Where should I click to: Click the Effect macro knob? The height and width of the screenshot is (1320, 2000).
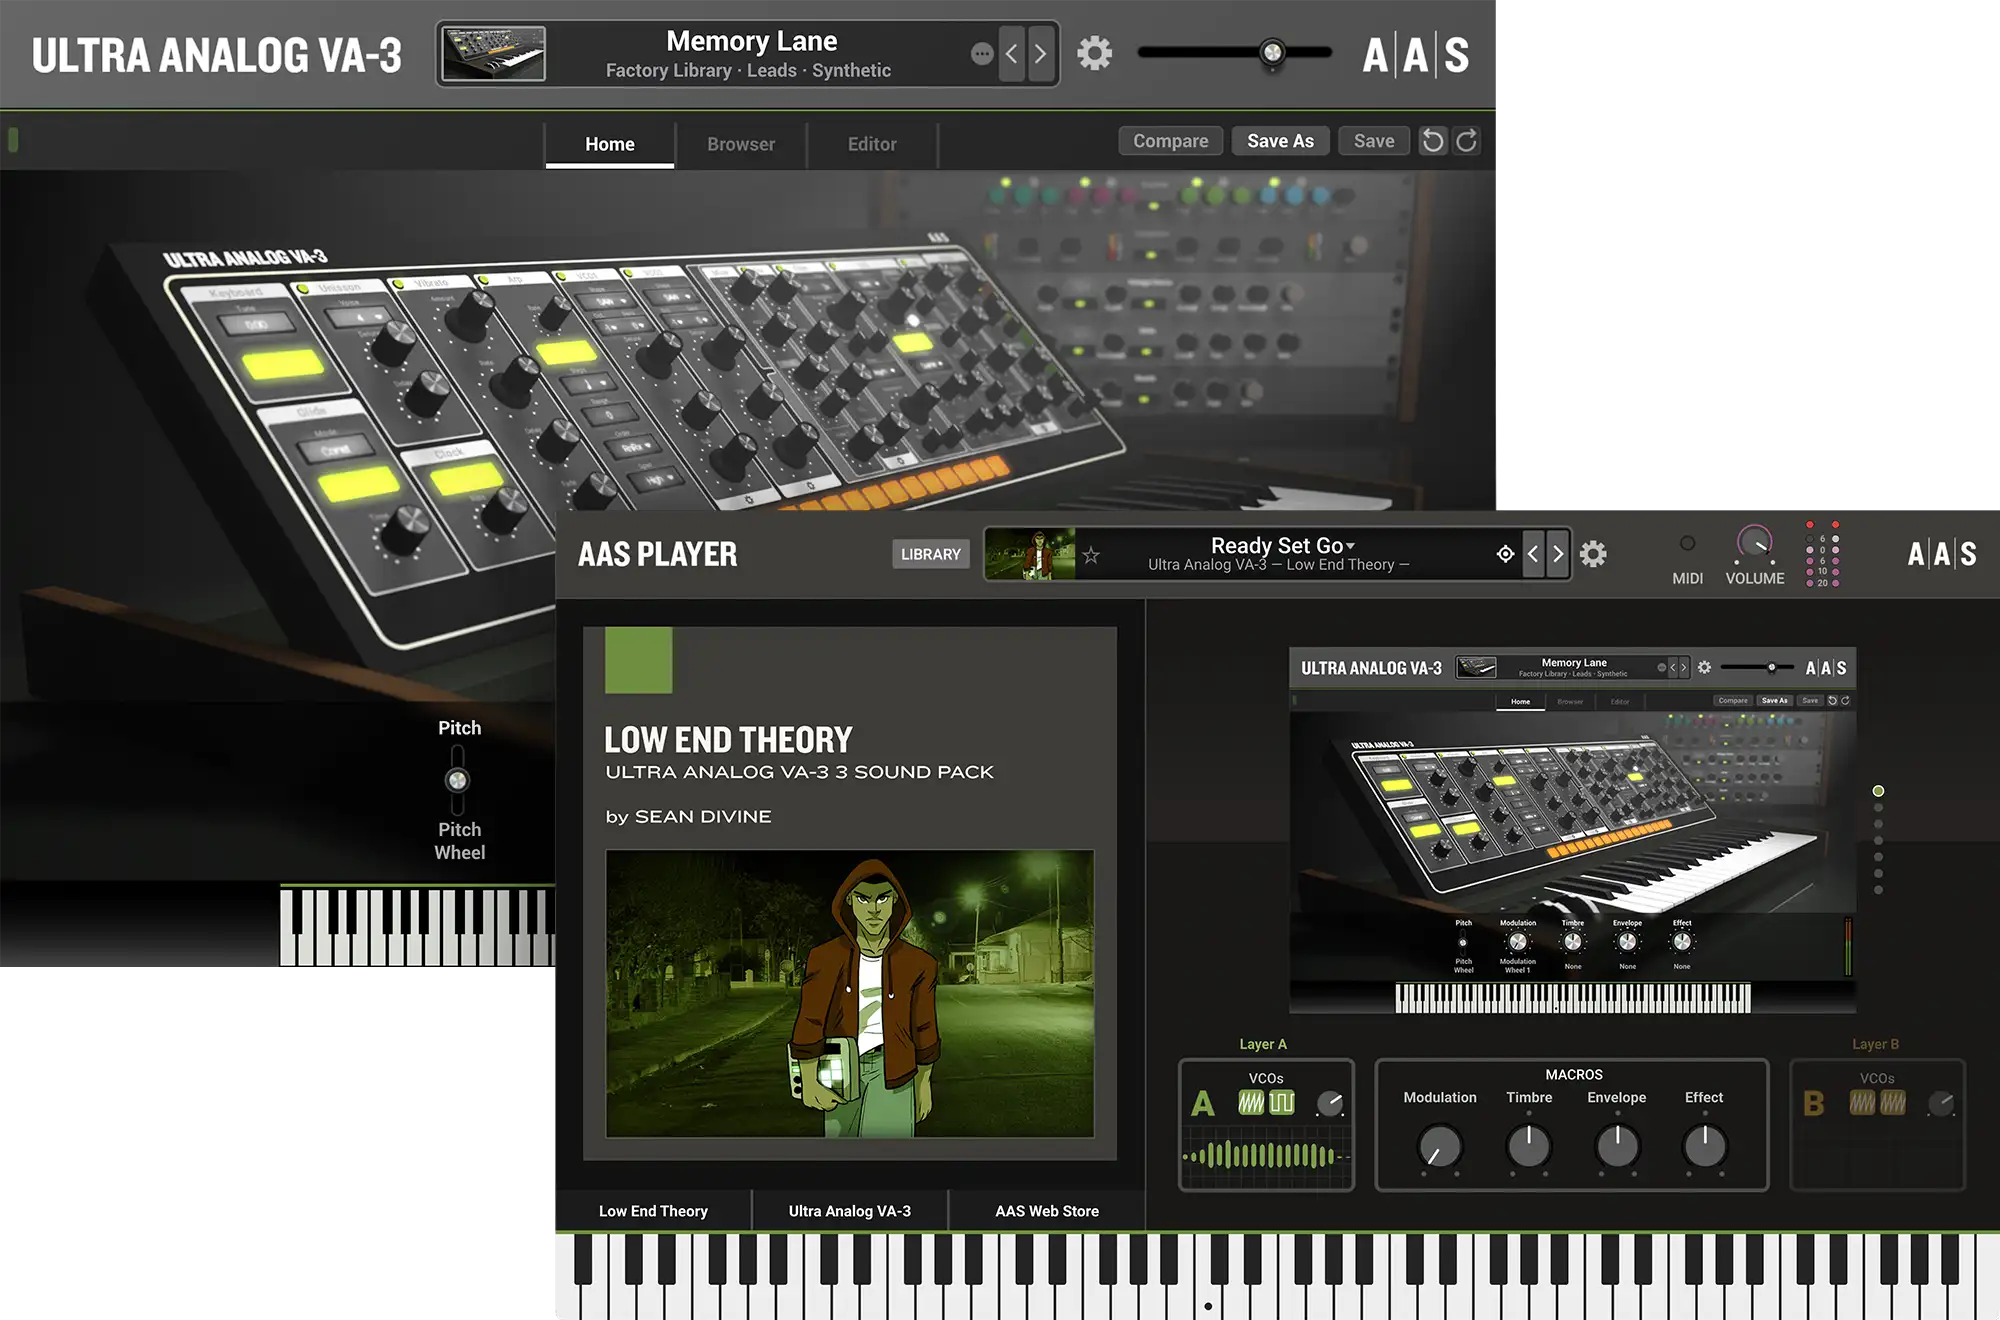[x=1705, y=1146]
